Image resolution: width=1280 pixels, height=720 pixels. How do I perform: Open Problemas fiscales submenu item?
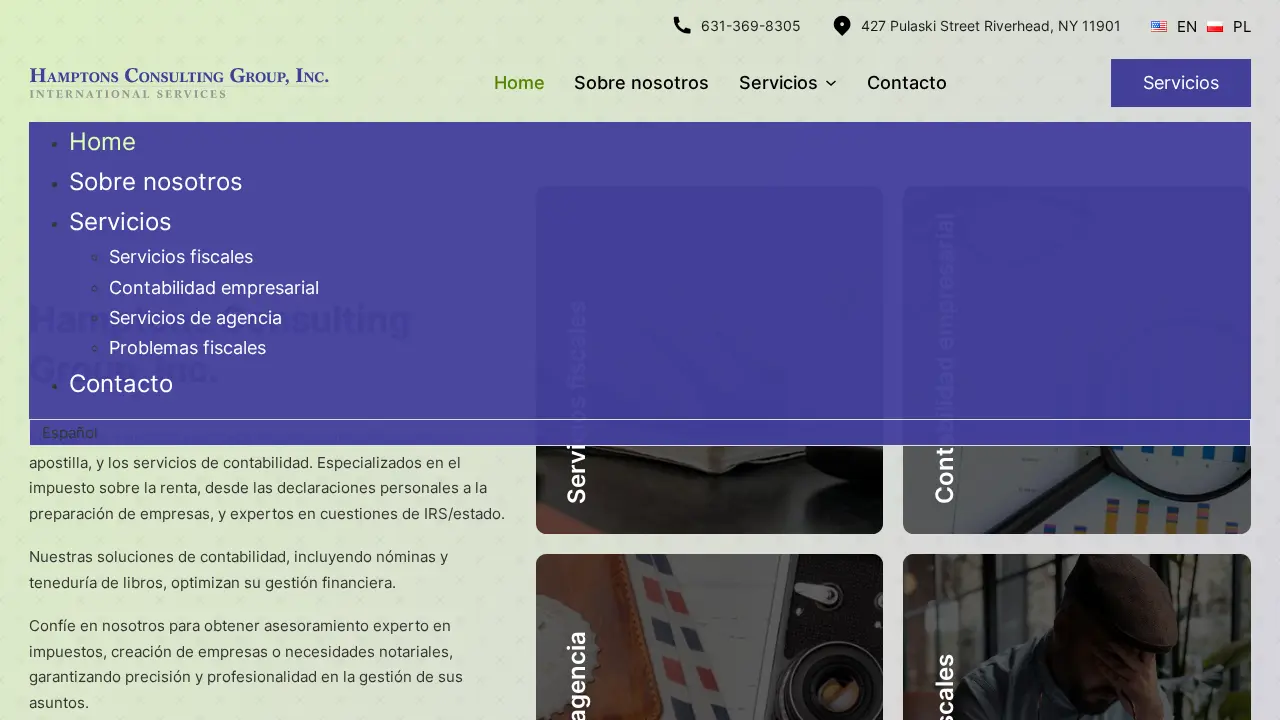187,348
